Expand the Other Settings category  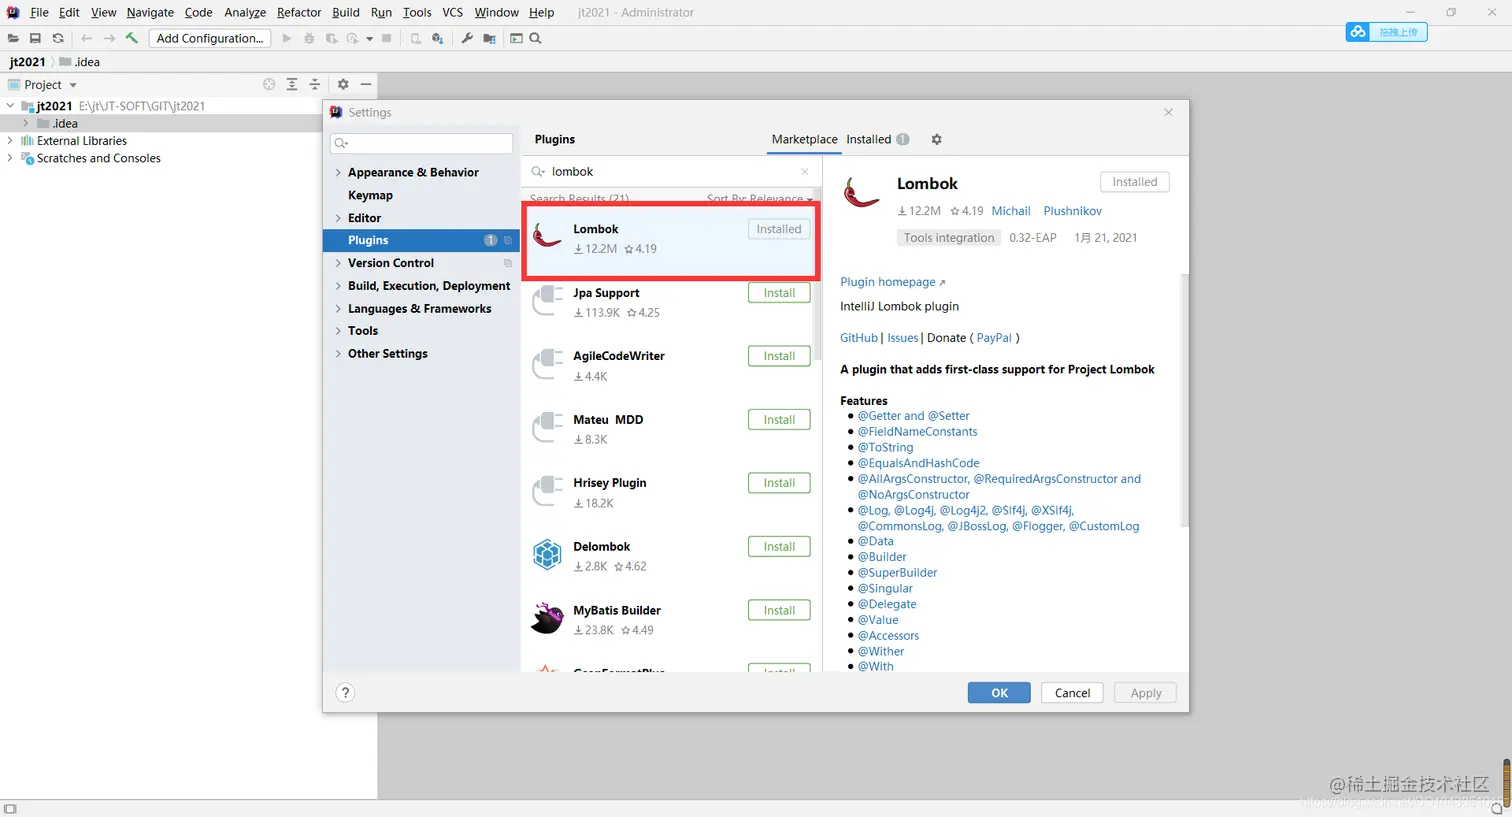pos(338,354)
